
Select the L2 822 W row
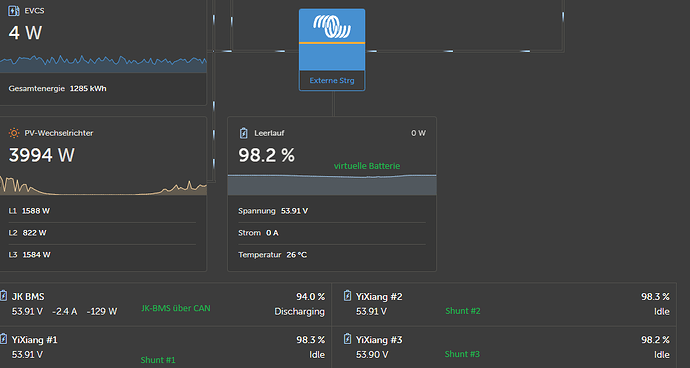[x=102, y=233]
